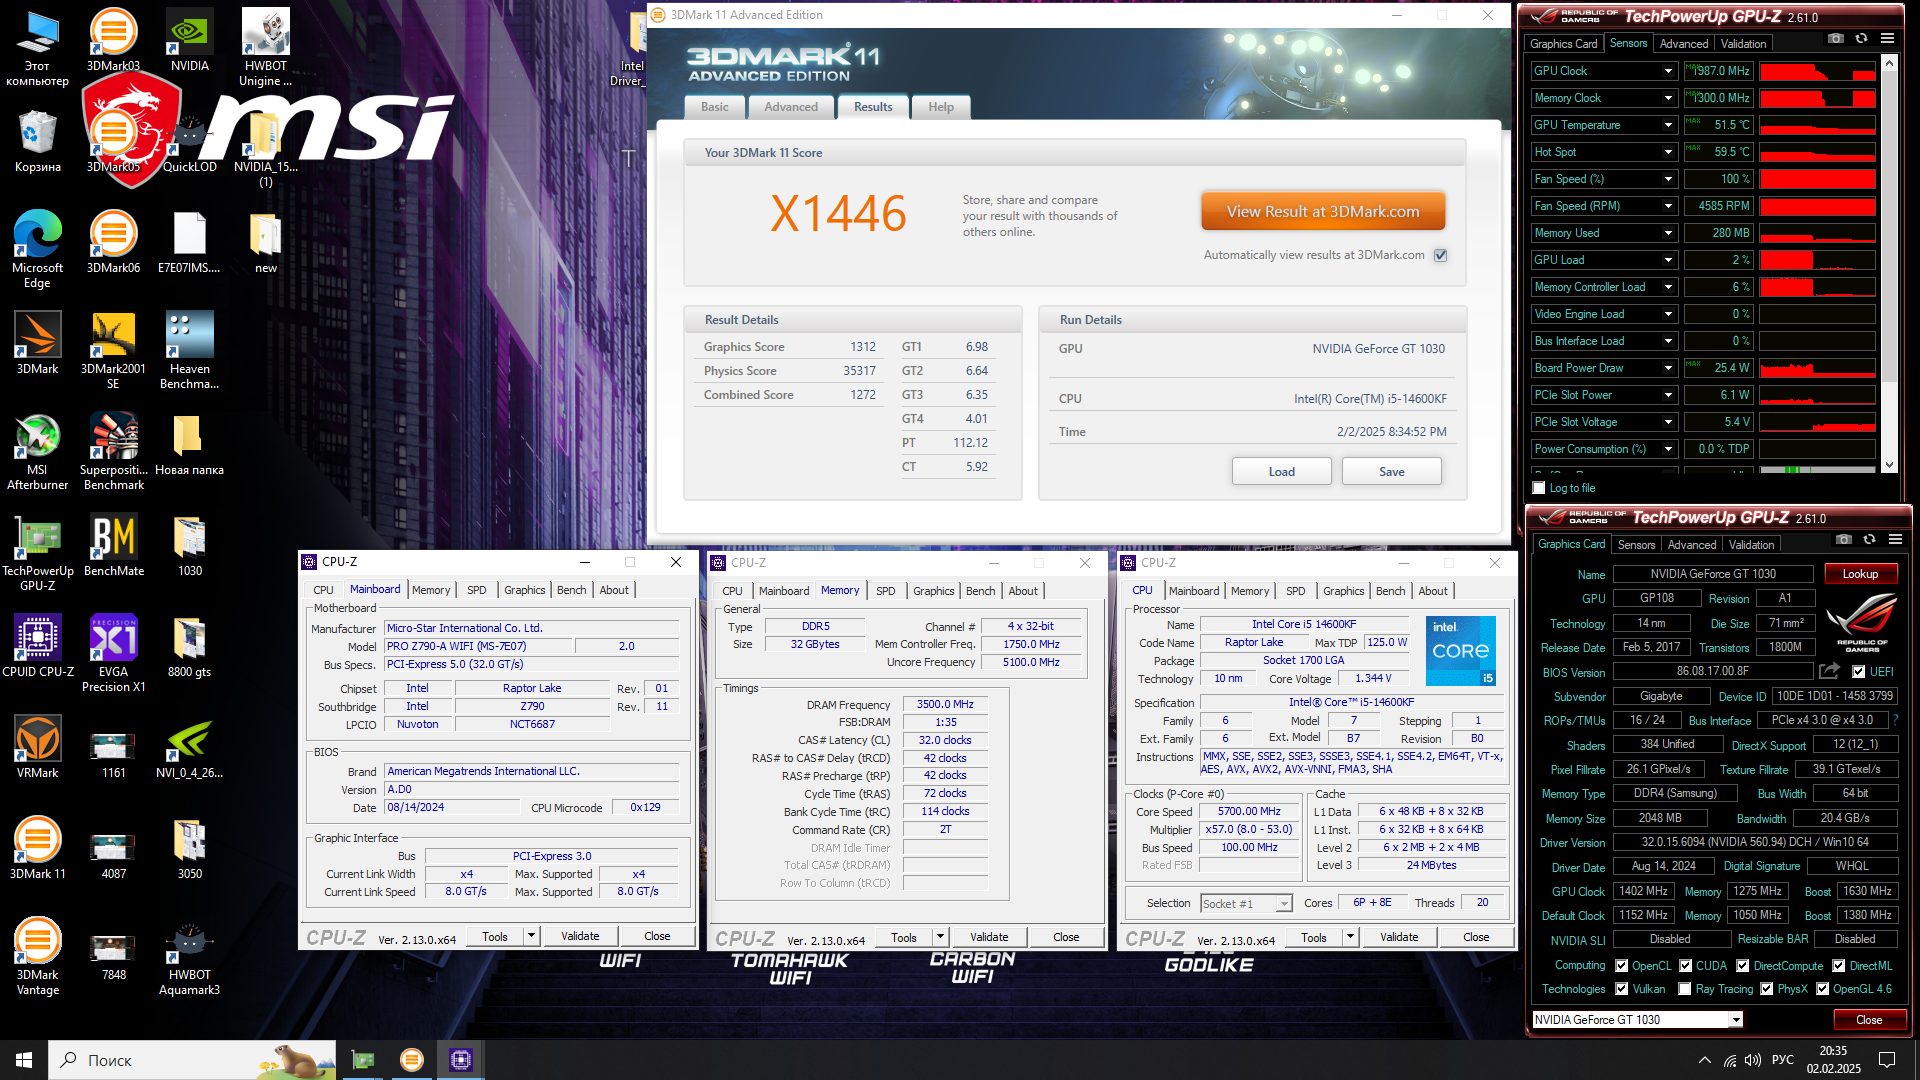
Task: Open VRMark desktop shortcut
Action: pos(37,747)
